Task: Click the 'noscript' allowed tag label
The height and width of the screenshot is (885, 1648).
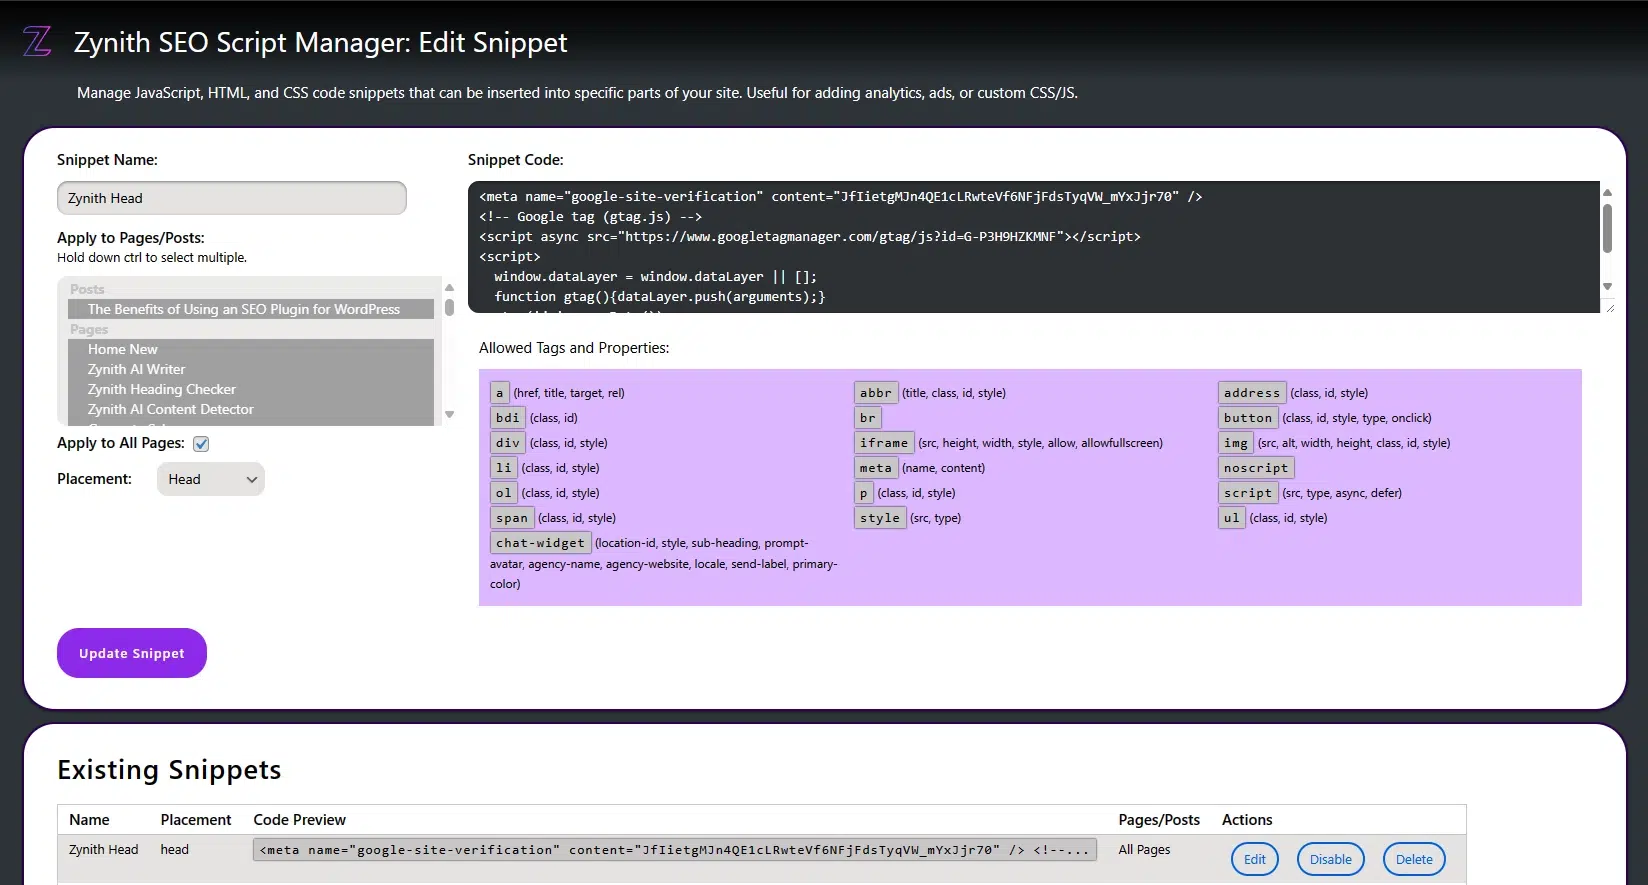Action: [x=1256, y=468]
